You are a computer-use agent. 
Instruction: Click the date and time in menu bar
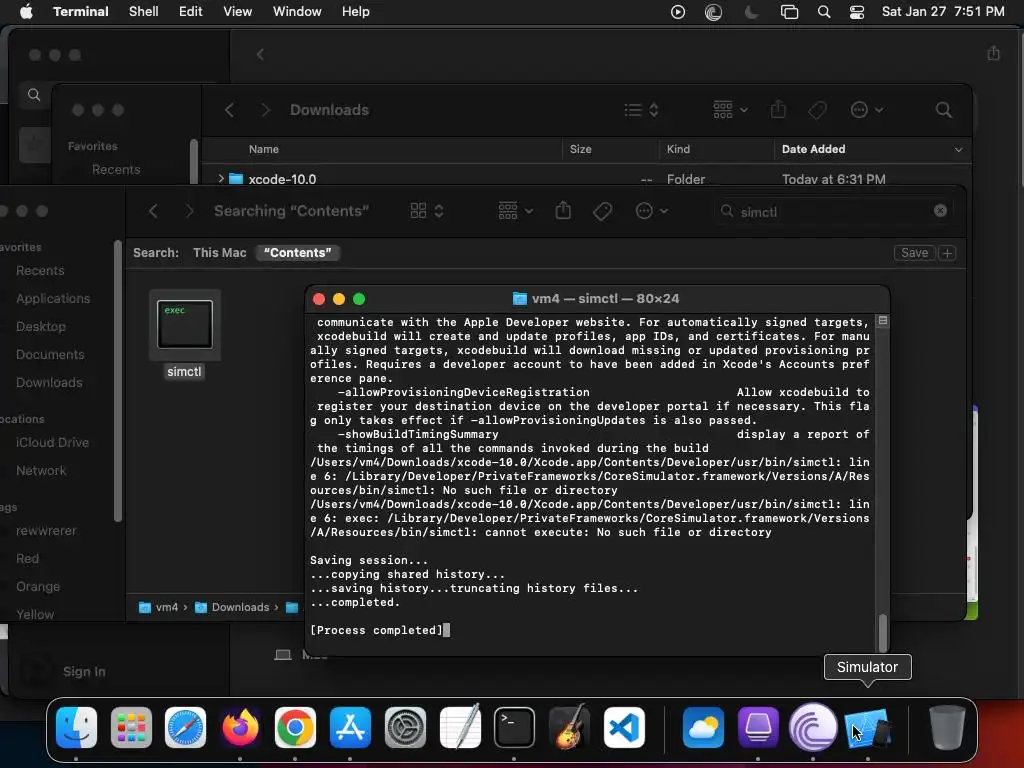tap(943, 12)
